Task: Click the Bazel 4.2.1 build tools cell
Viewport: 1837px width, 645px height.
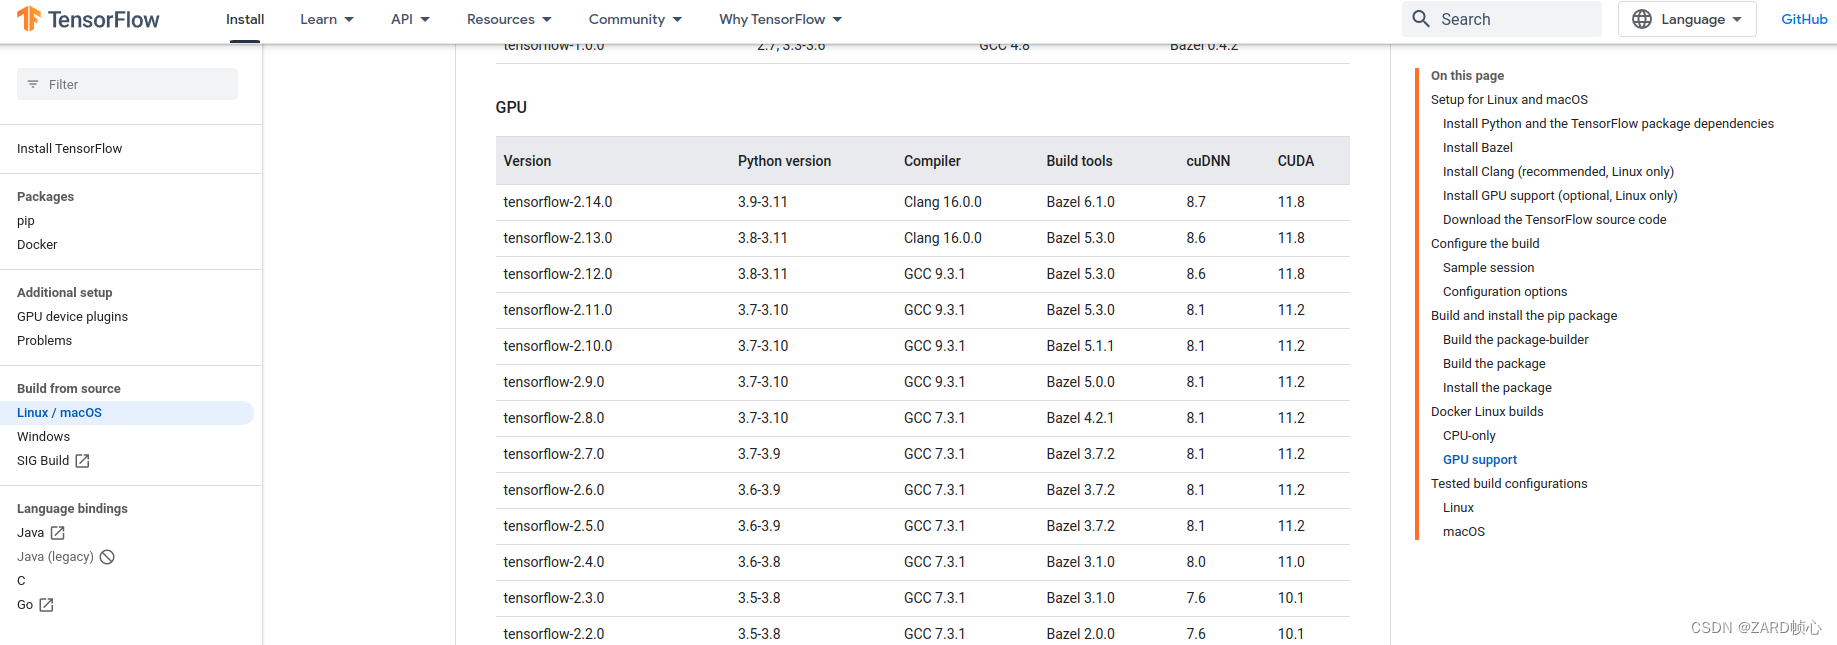Action: pyautogui.click(x=1080, y=418)
